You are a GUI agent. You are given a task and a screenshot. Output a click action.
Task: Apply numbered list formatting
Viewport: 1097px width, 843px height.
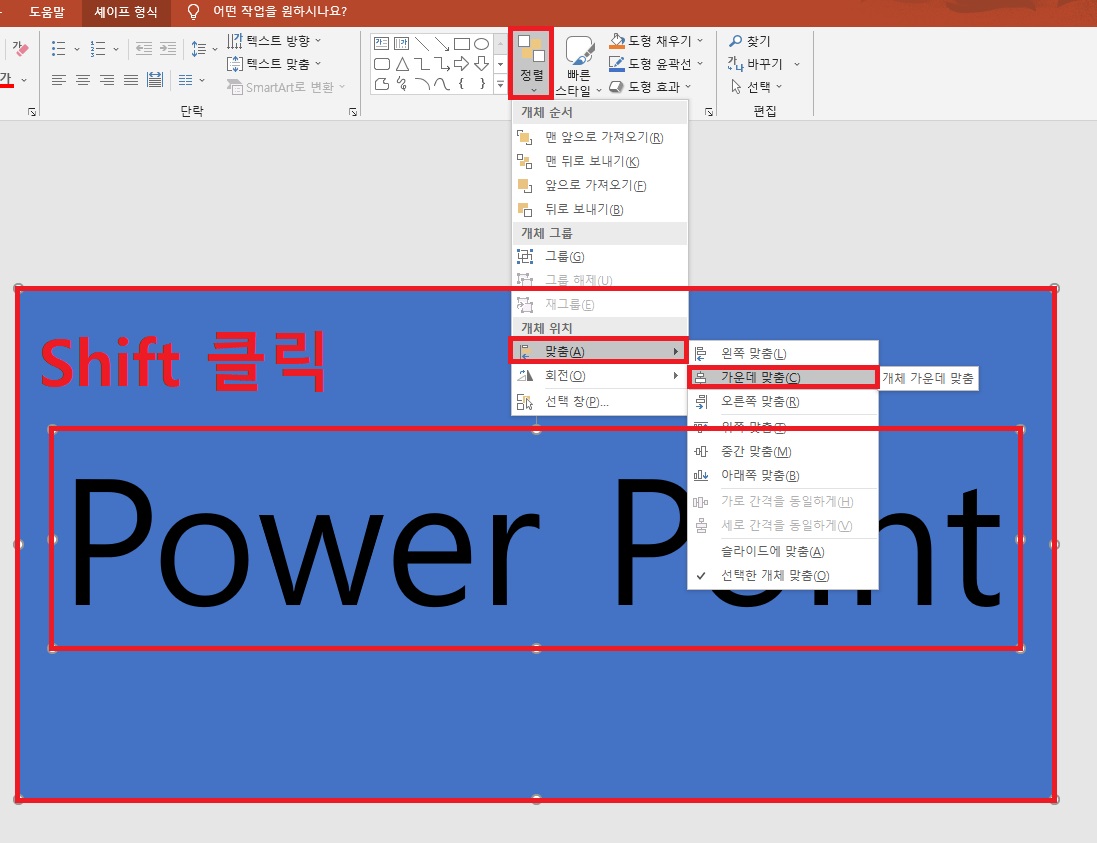[98, 48]
